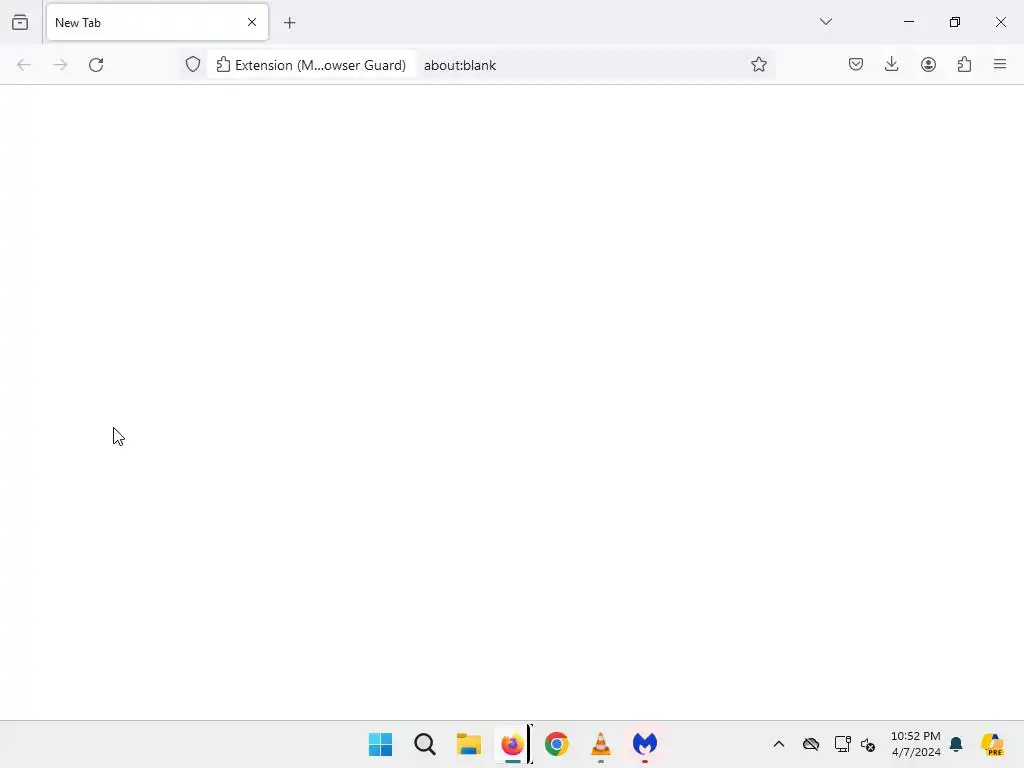The width and height of the screenshot is (1024, 768).
Task: Save page to Pocket icon
Action: click(x=856, y=65)
